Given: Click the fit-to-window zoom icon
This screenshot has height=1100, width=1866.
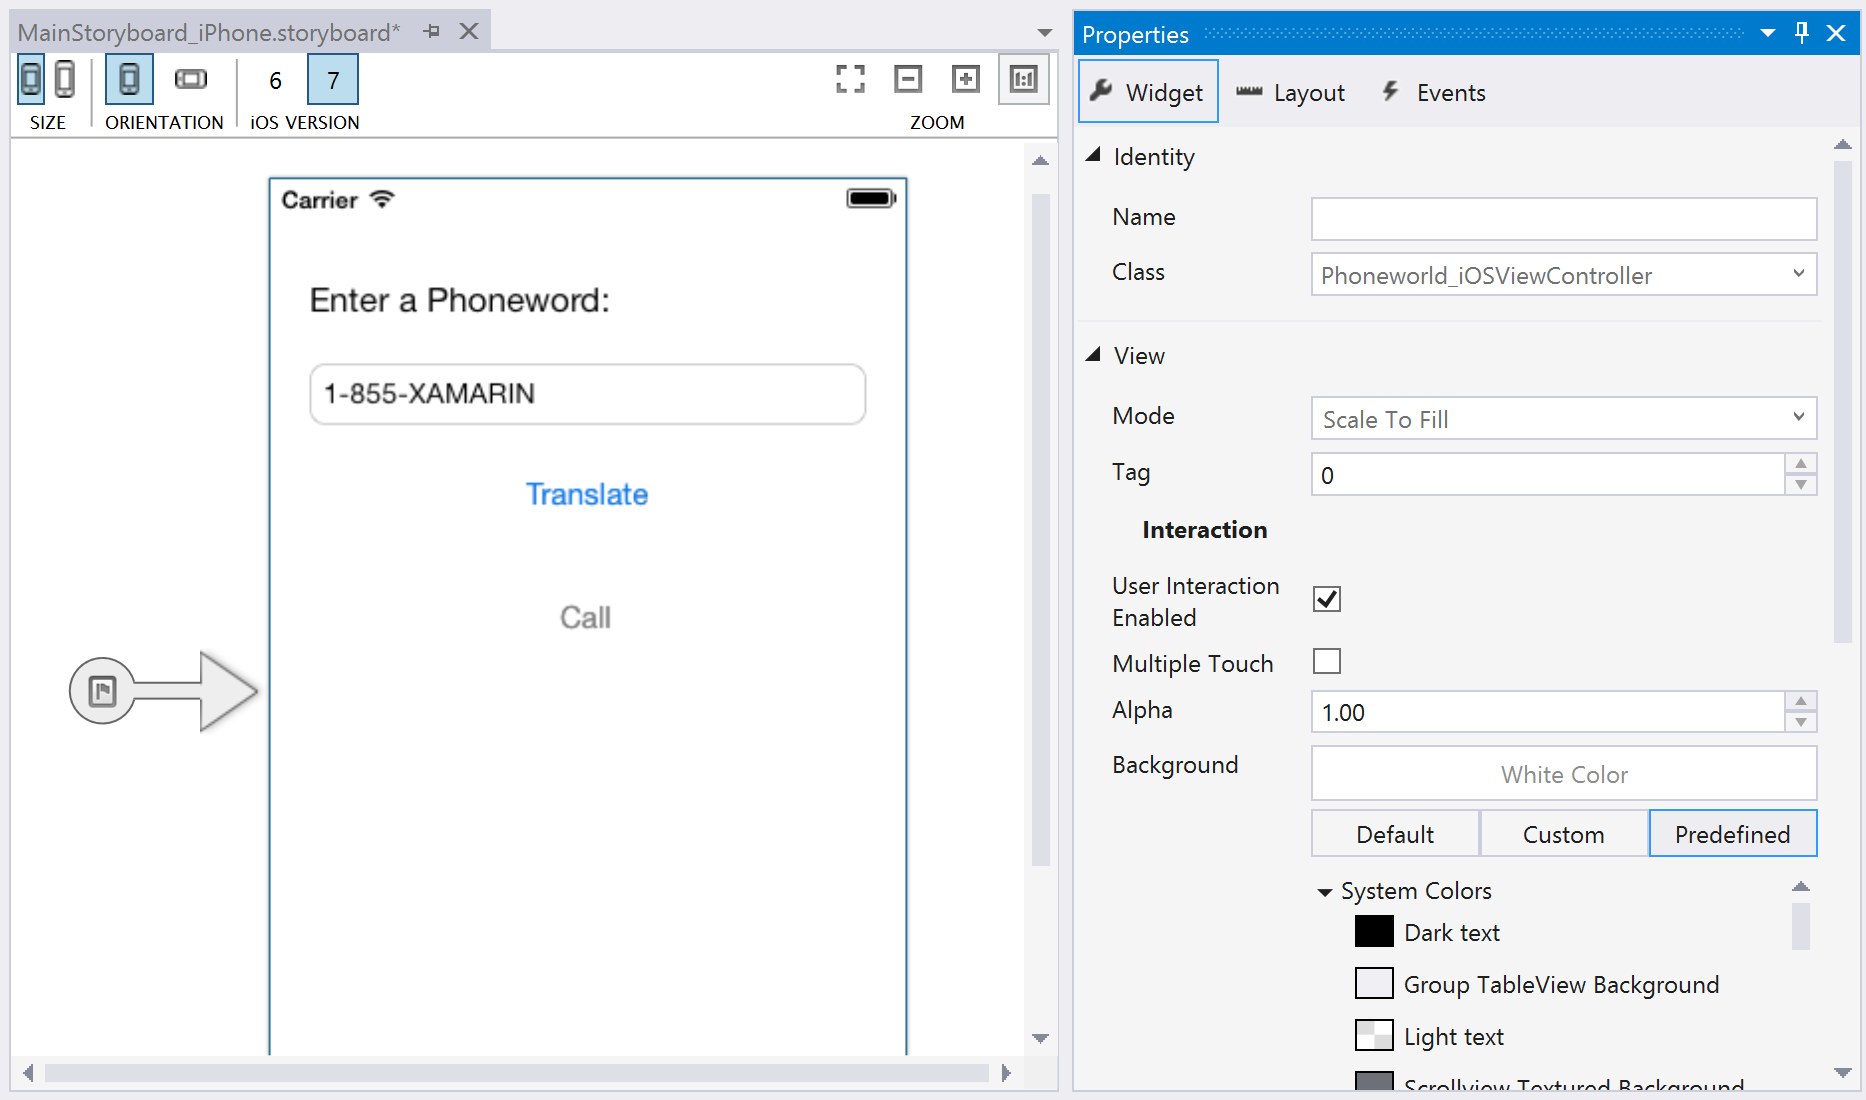Looking at the screenshot, I should 850,79.
